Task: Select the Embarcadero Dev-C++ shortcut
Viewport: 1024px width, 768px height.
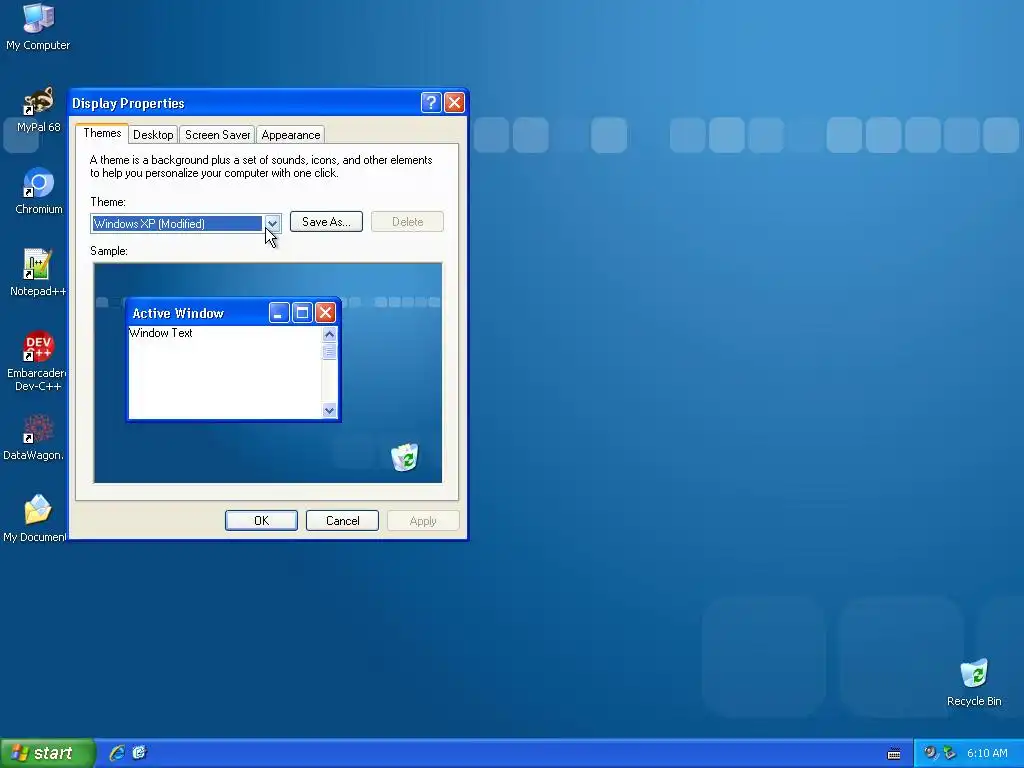Action: click(37, 361)
